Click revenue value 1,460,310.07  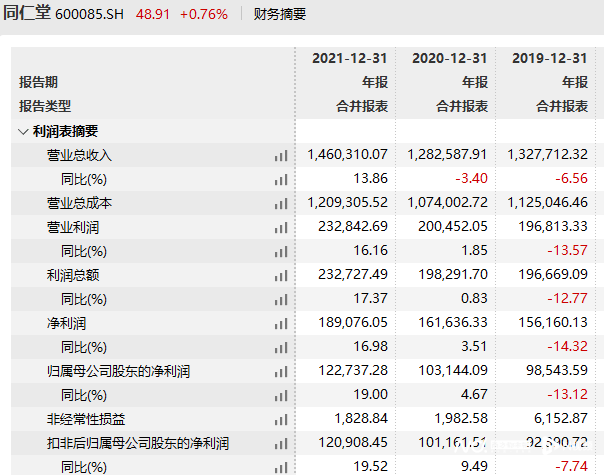click(x=347, y=154)
